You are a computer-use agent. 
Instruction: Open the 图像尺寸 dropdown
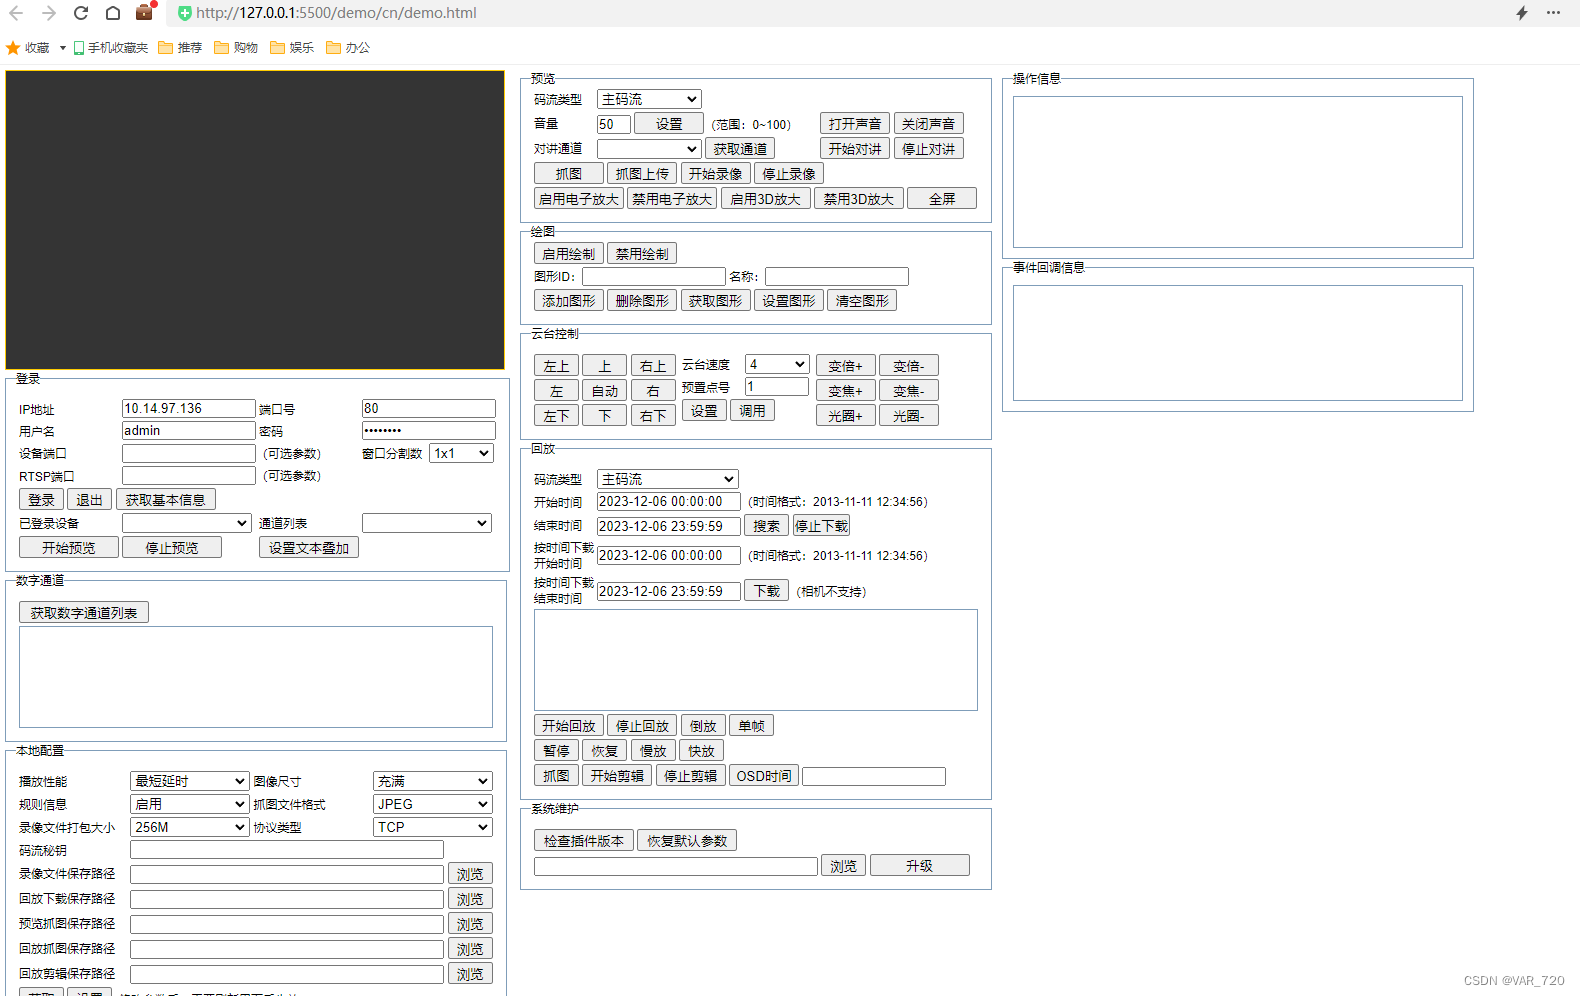432,781
